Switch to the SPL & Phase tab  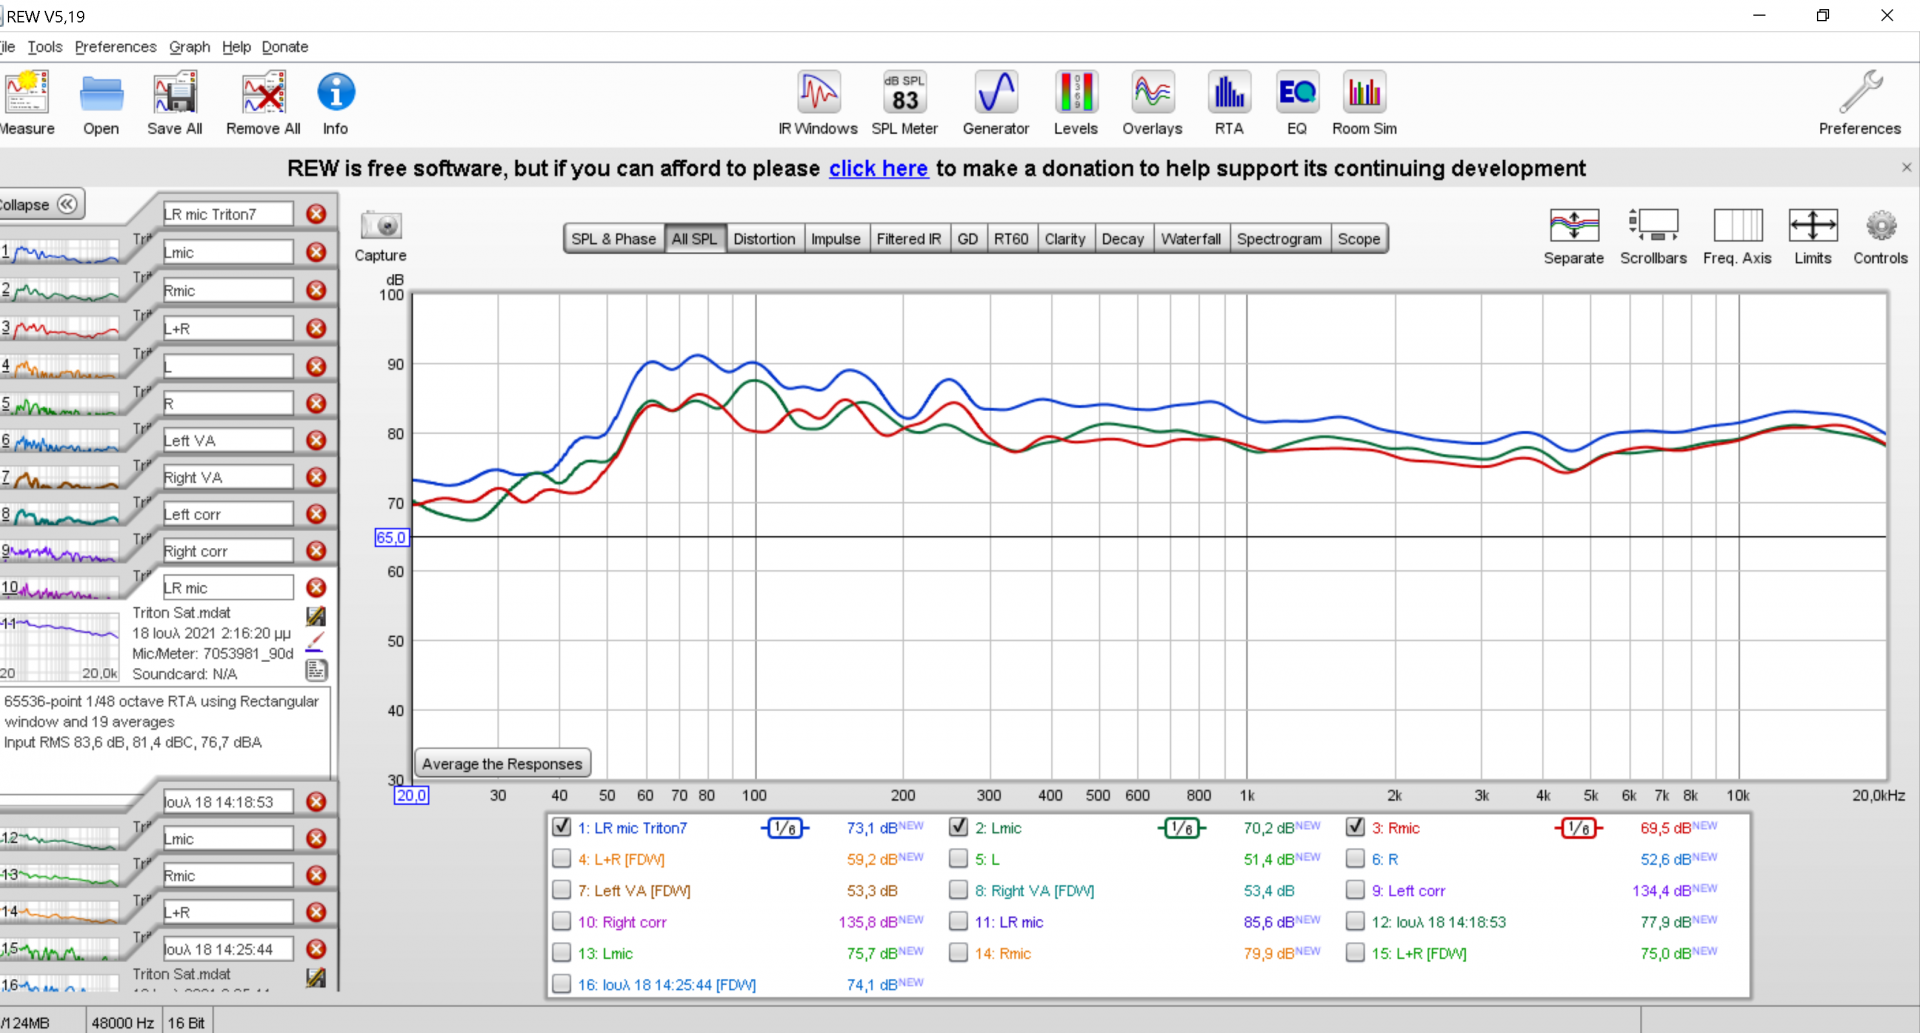[x=614, y=239]
